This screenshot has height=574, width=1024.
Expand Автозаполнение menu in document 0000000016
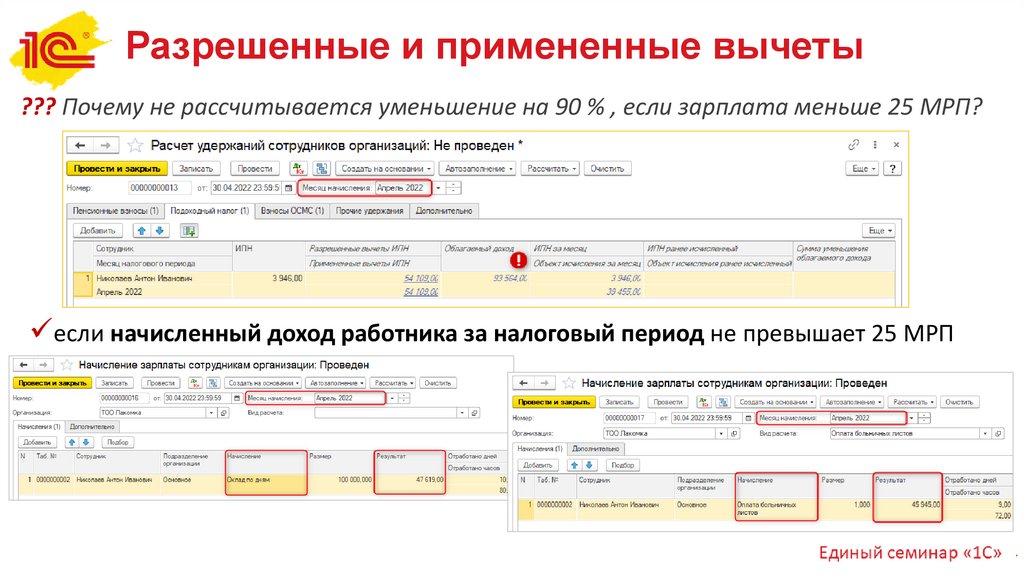coord(336,383)
